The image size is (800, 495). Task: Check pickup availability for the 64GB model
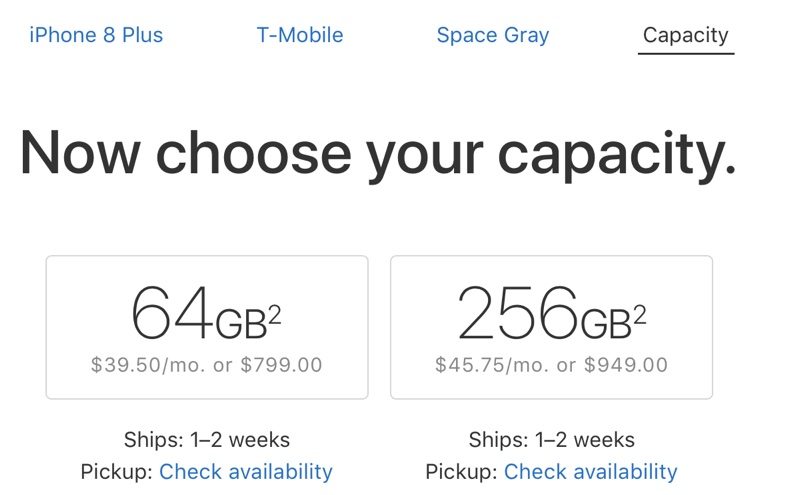pos(245,471)
